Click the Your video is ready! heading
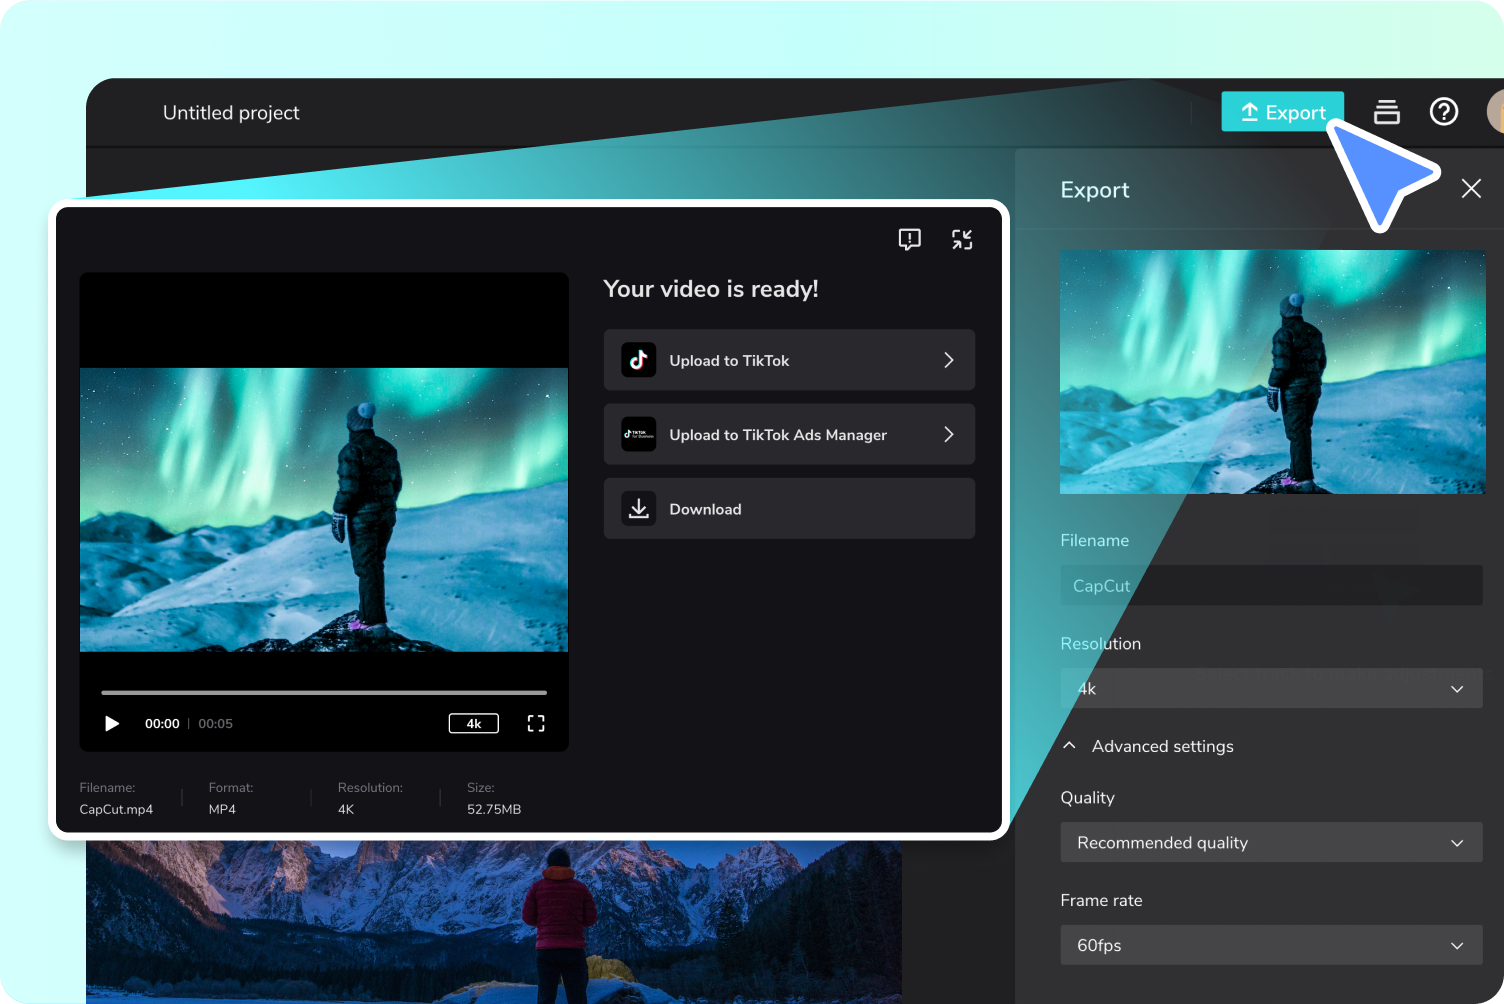This screenshot has height=1004, width=1504. pos(711,289)
